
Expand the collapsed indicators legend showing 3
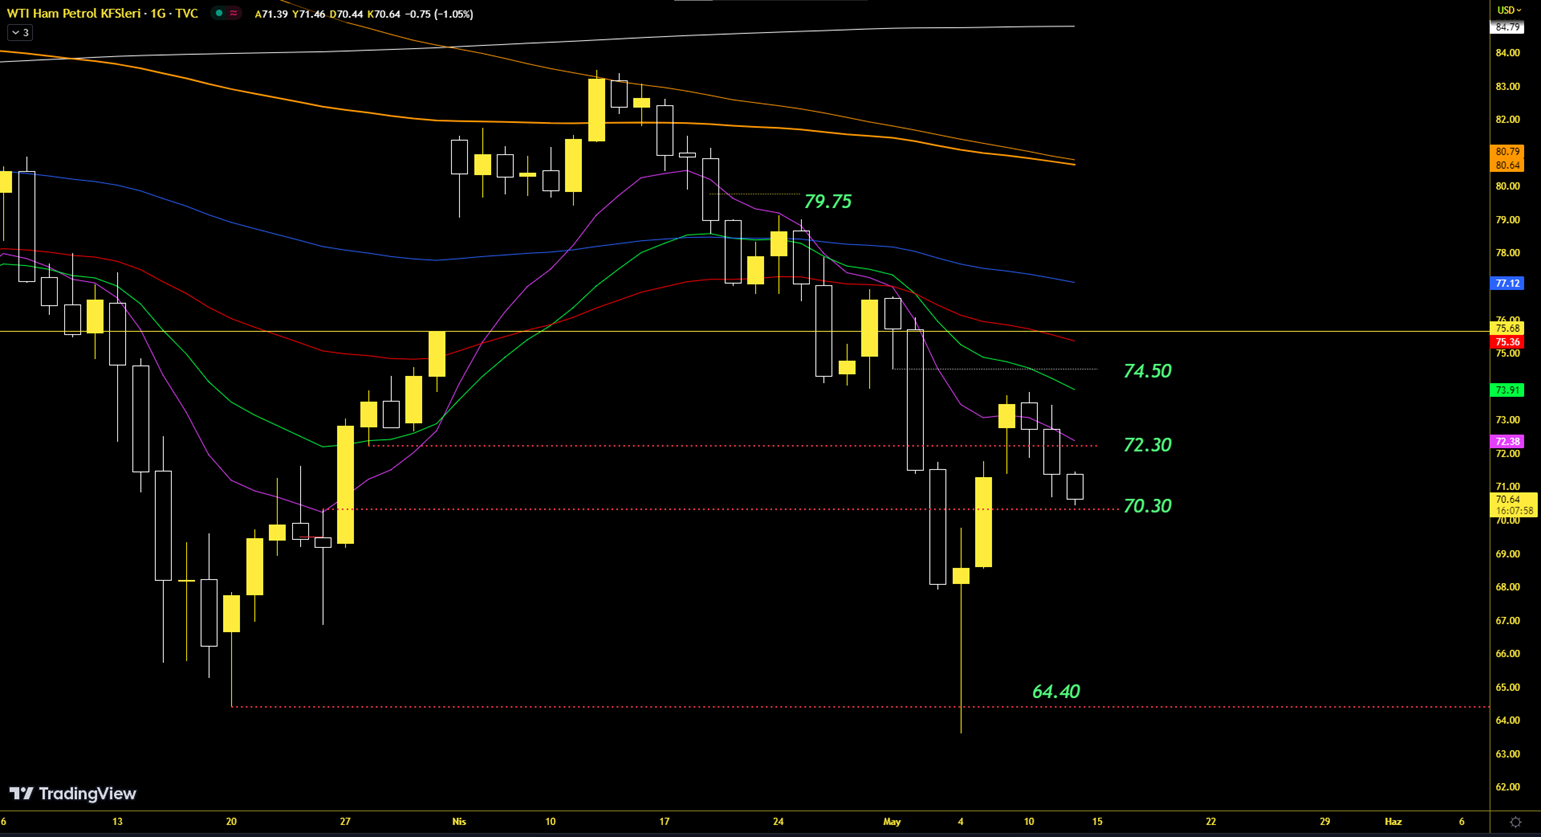point(20,33)
